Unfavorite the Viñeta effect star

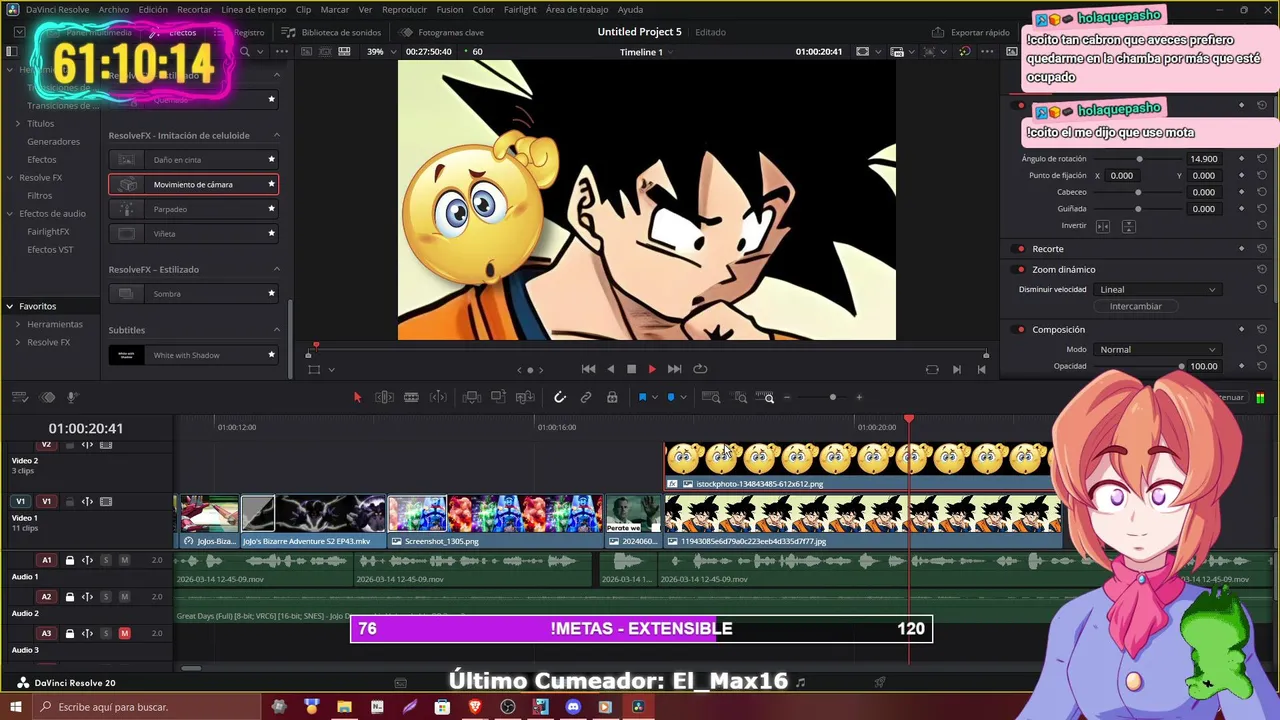click(271, 234)
